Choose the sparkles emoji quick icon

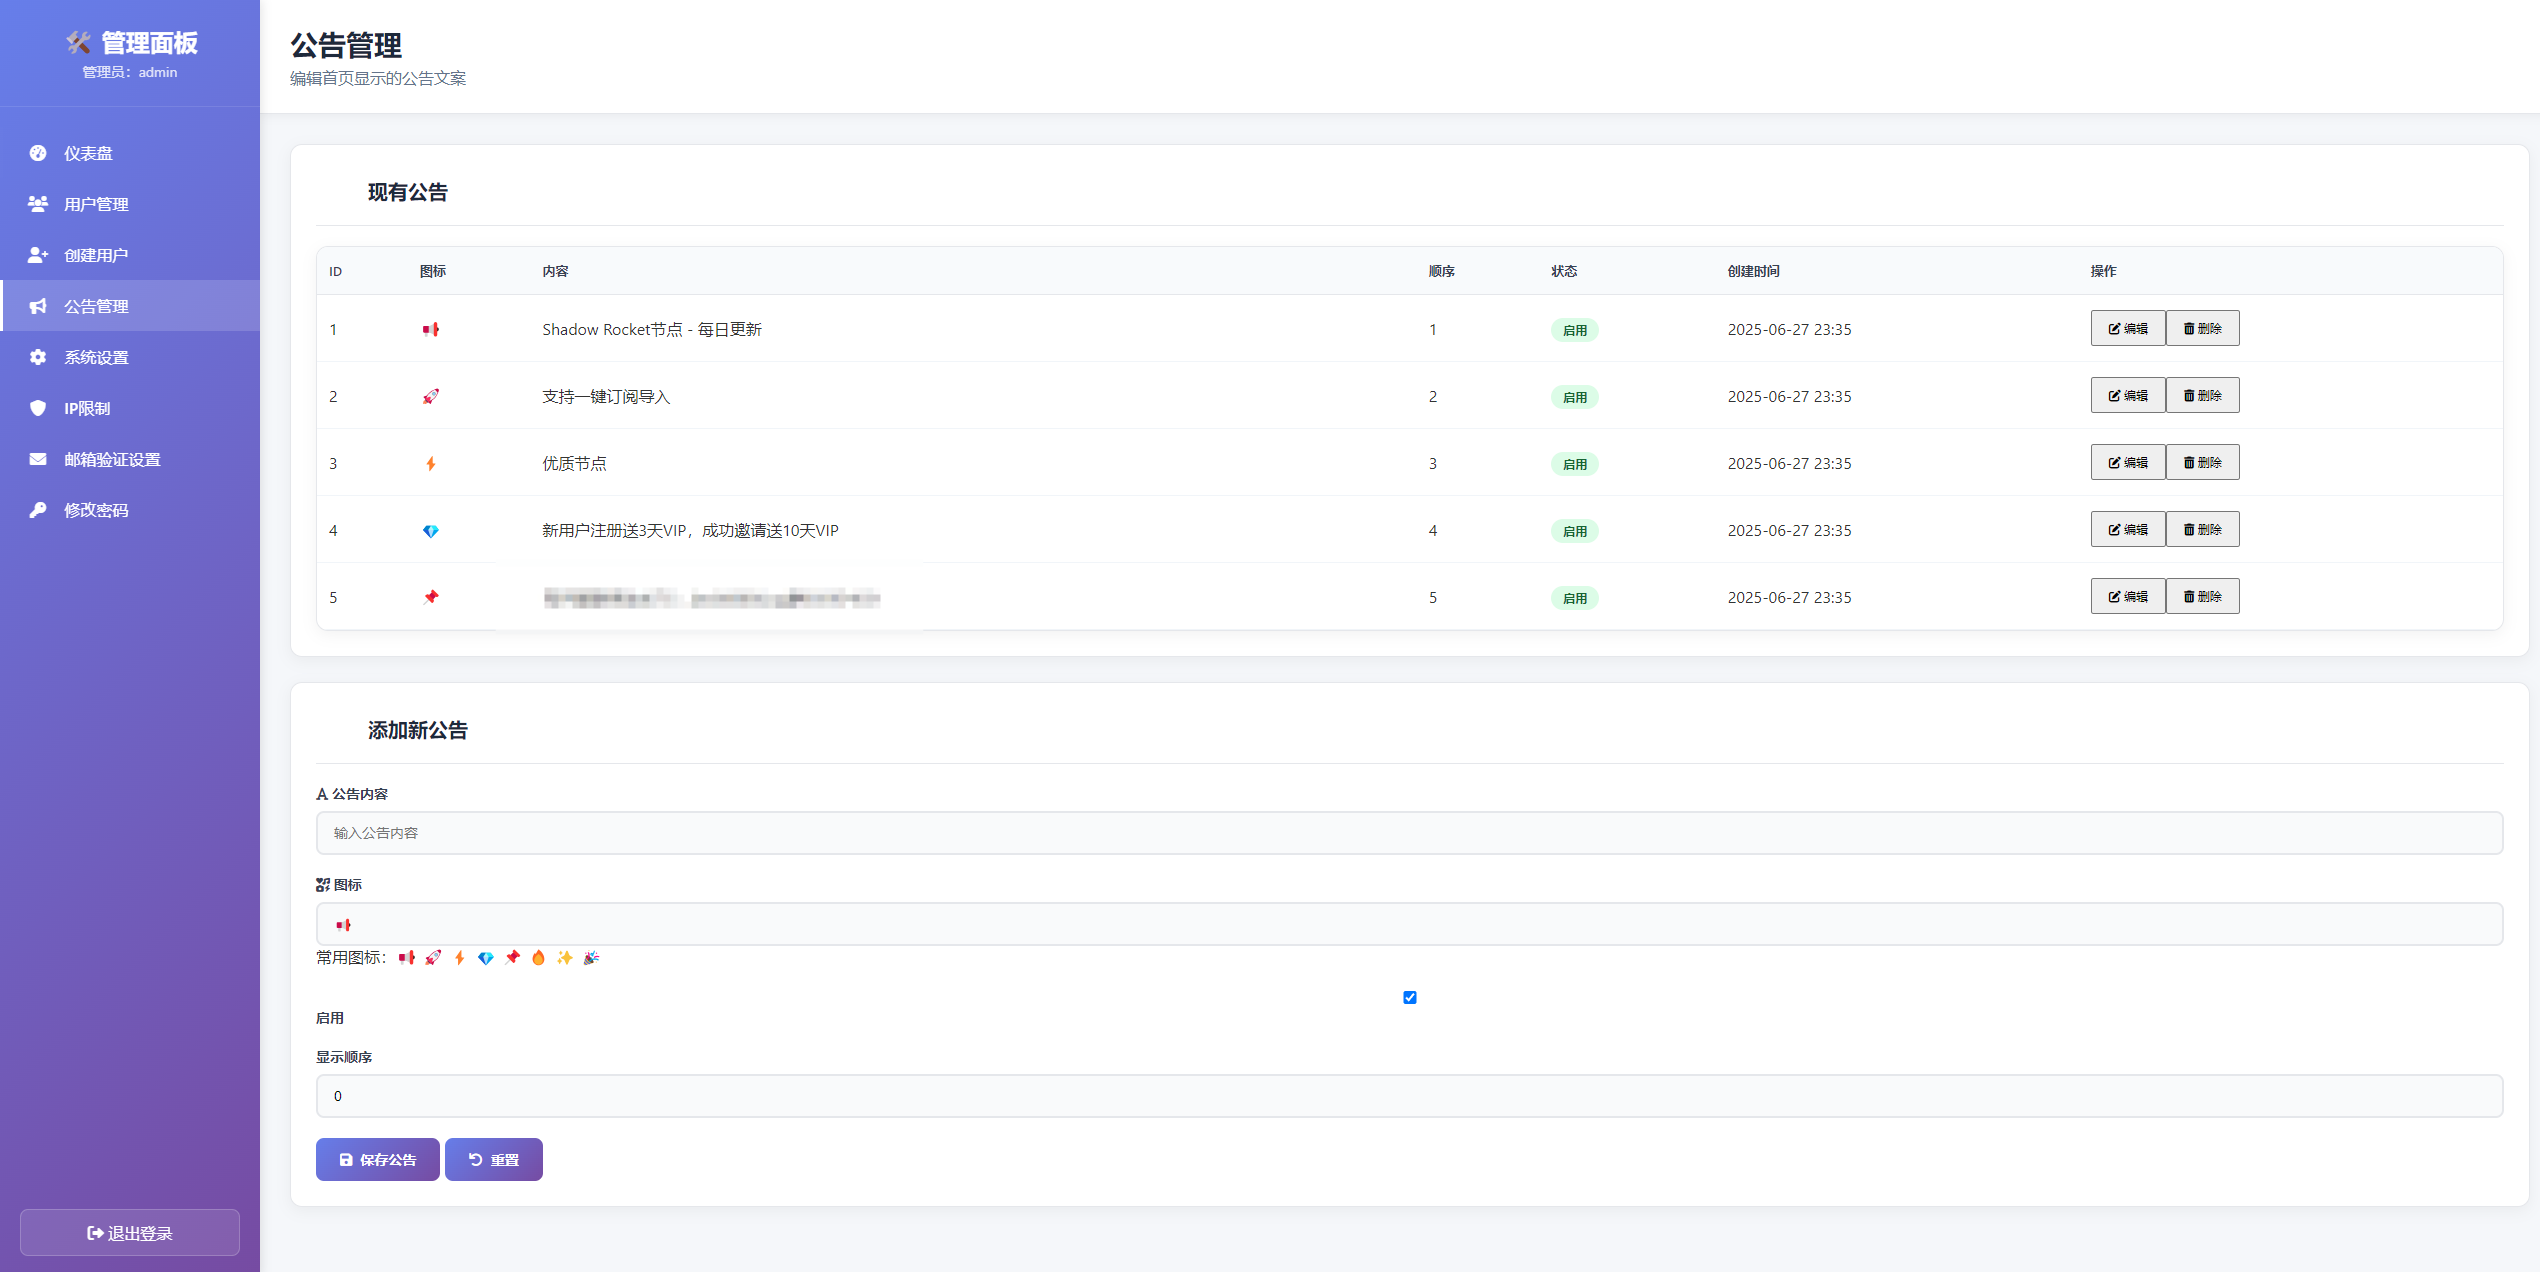[565, 958]
